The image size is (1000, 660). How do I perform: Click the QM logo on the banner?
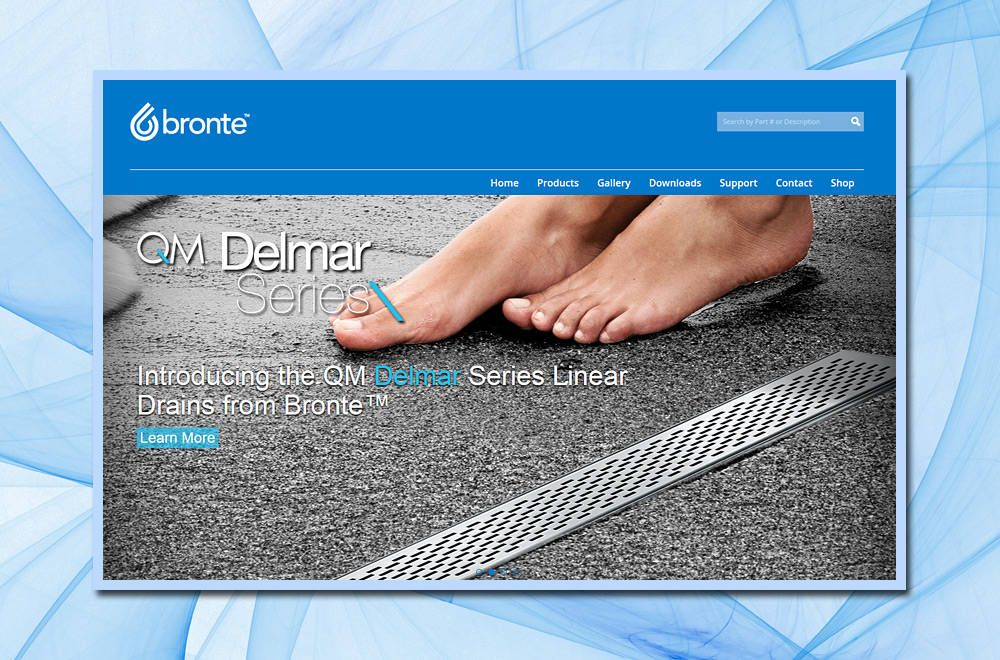(x=171, y=249)
